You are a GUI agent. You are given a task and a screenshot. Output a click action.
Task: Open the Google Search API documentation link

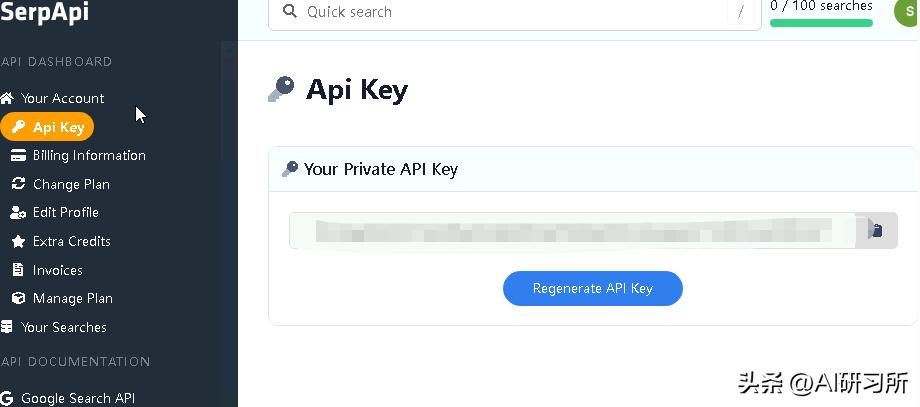[x=78, y=398]
